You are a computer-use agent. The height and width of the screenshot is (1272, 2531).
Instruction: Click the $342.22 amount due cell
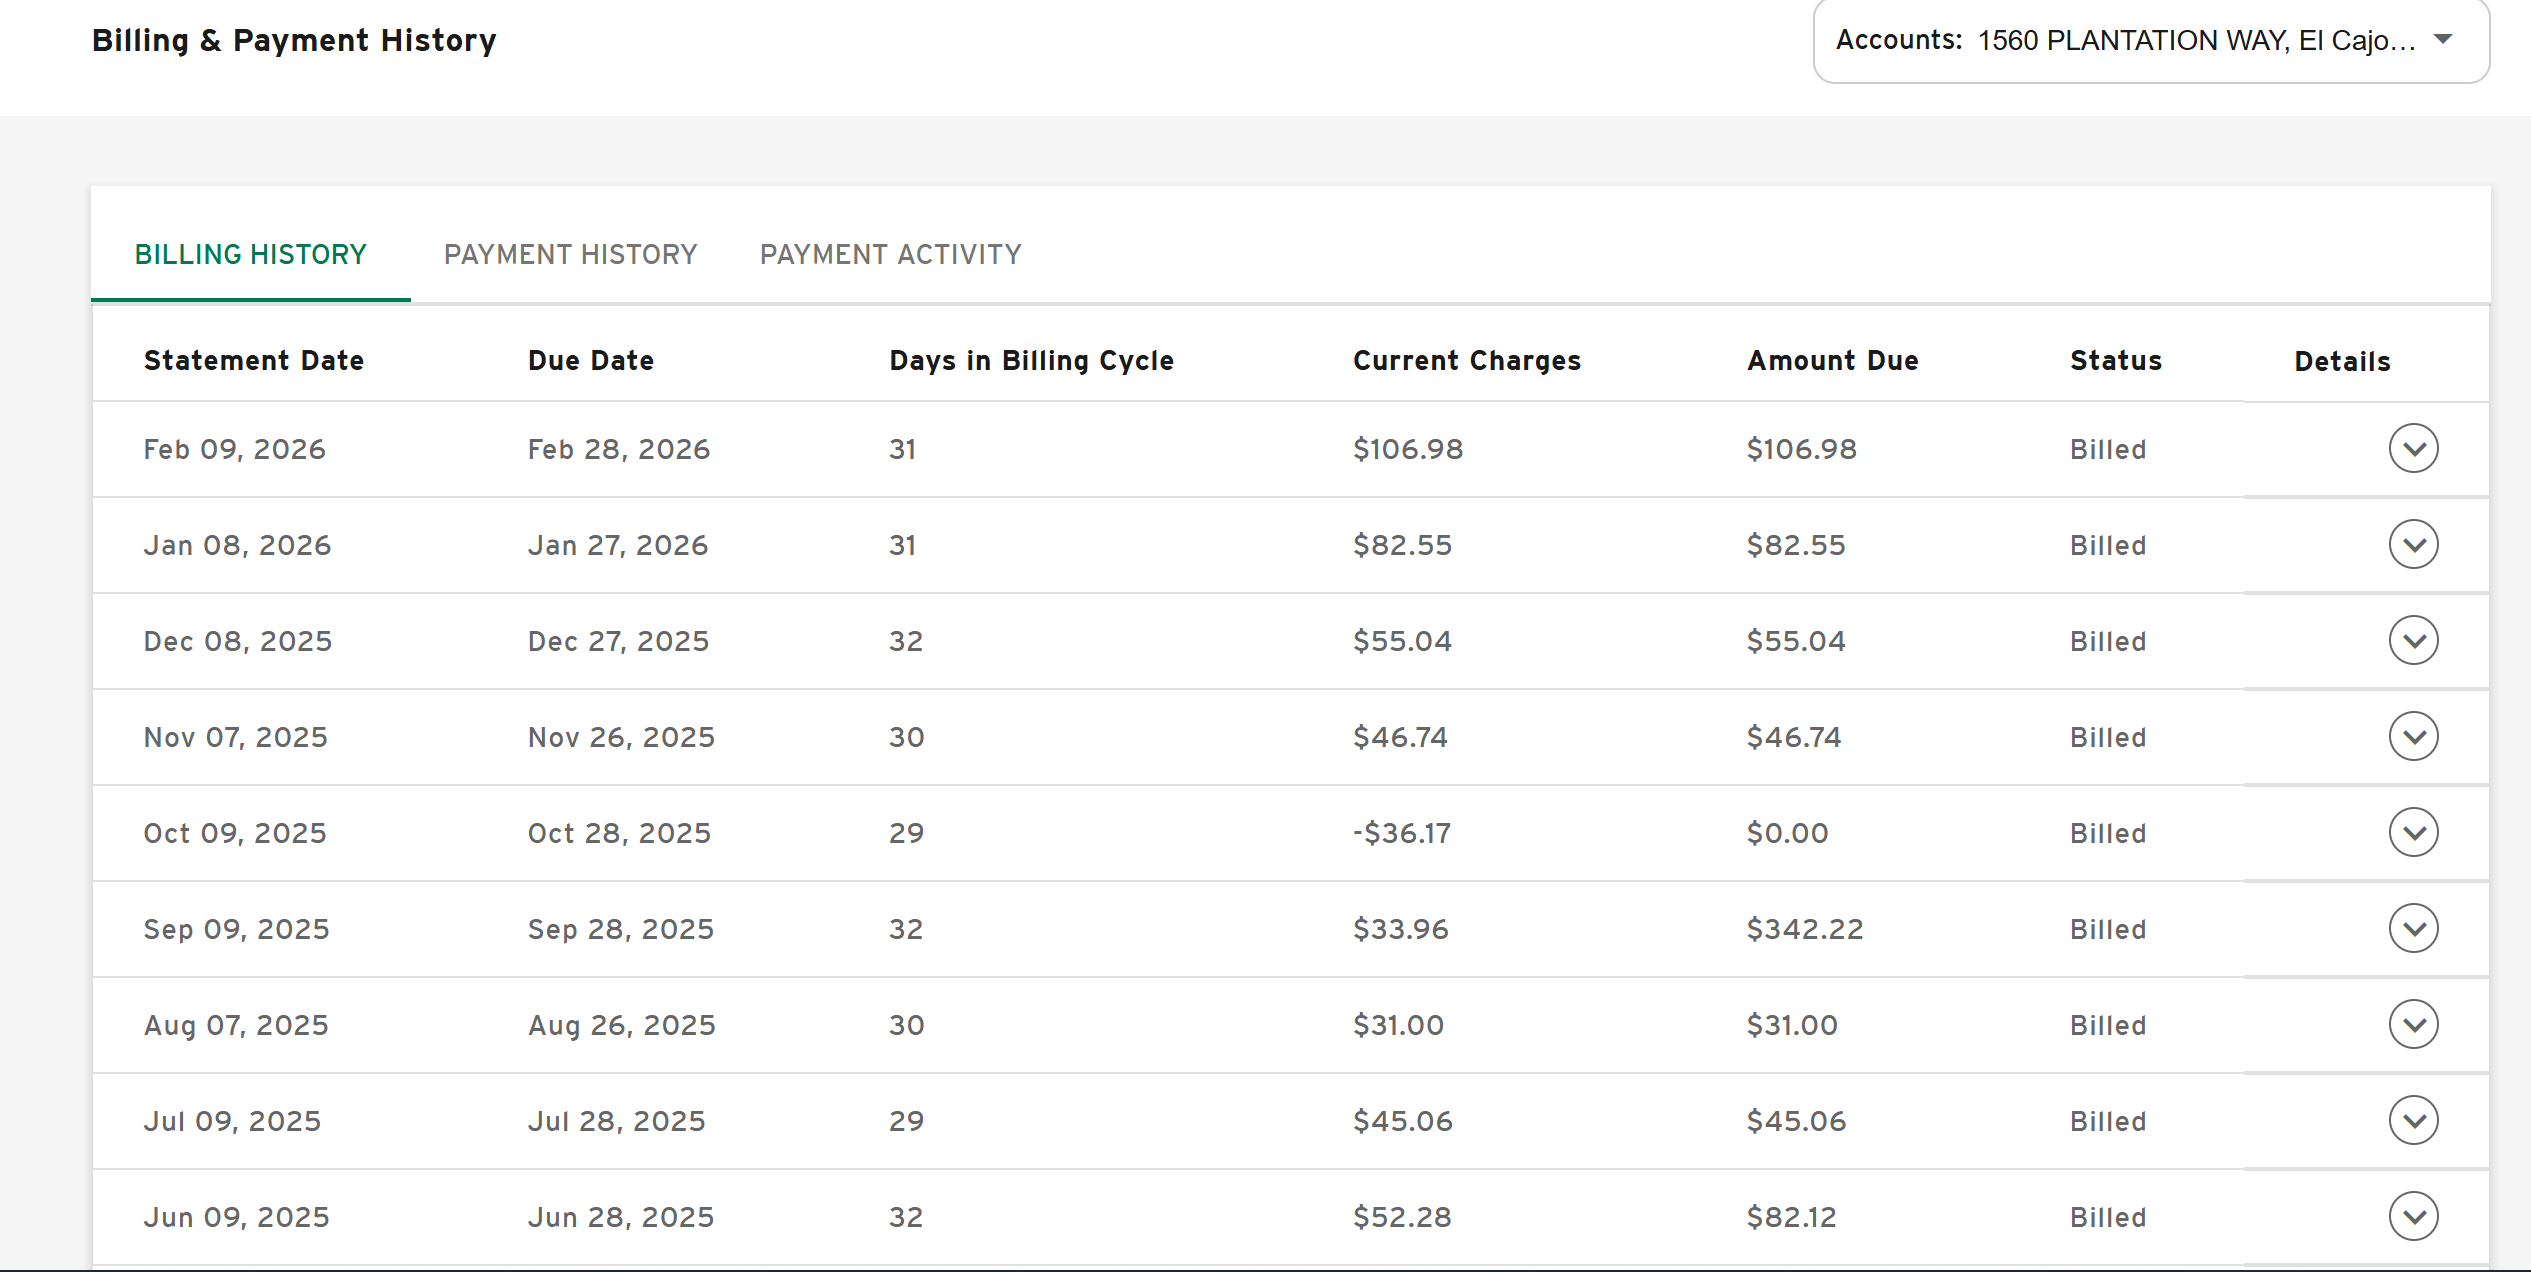(1804, 929)
